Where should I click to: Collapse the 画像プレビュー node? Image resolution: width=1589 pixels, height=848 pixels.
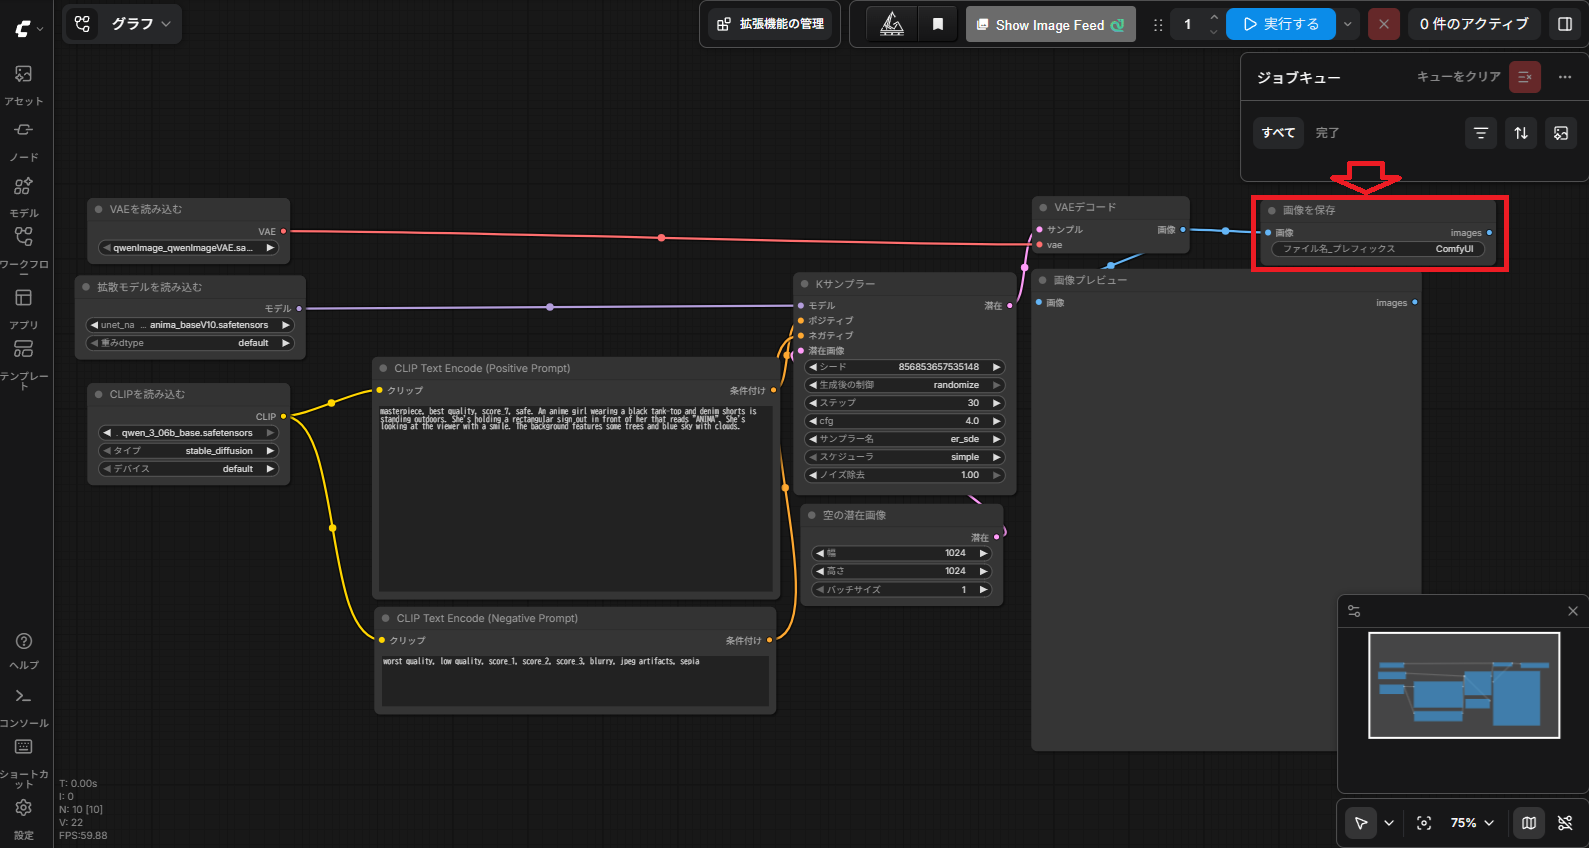pyautogui.click(x=1043, y=280)
